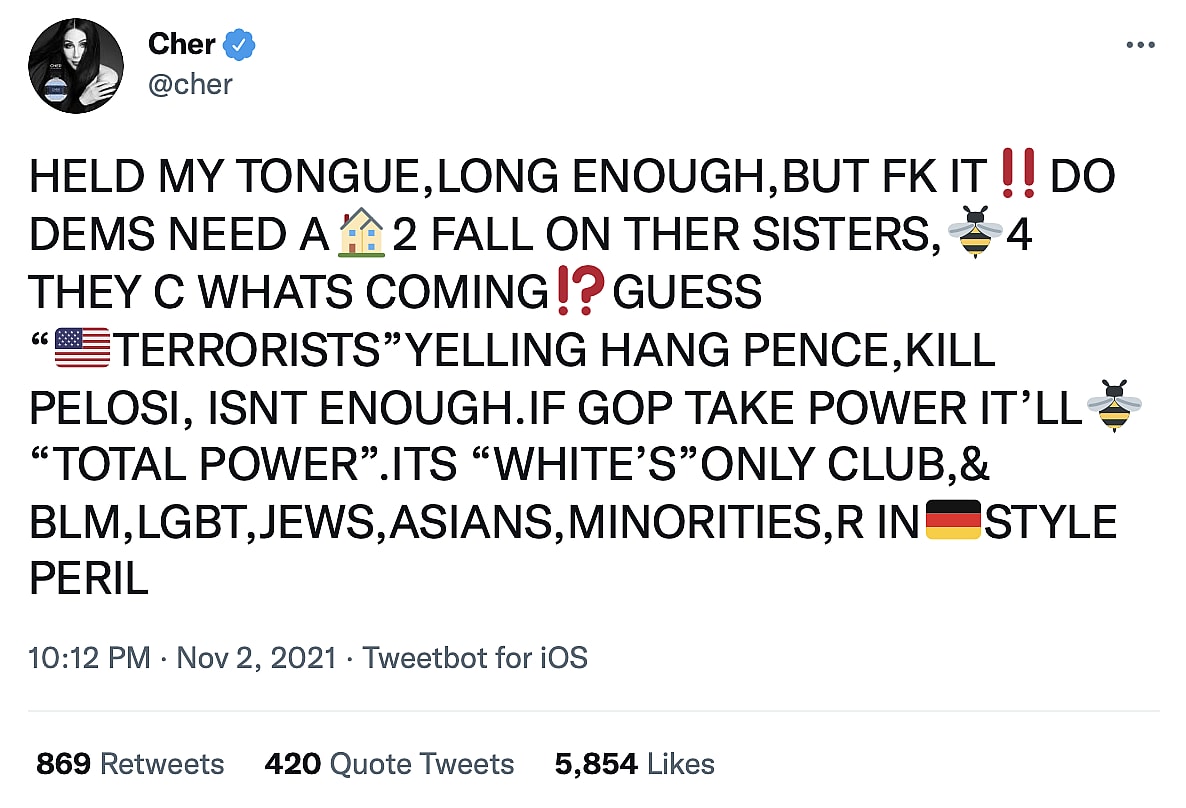Open Cher's profile picture

76,64
